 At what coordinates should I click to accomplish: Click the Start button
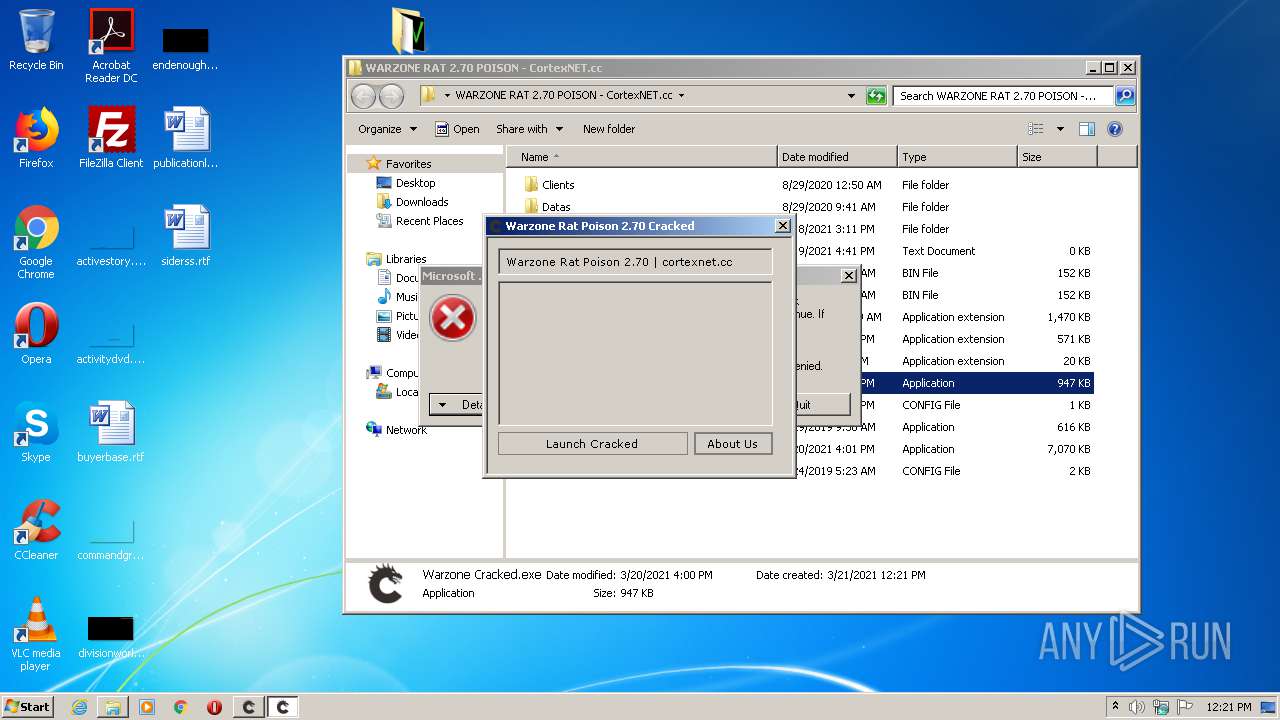27,707
